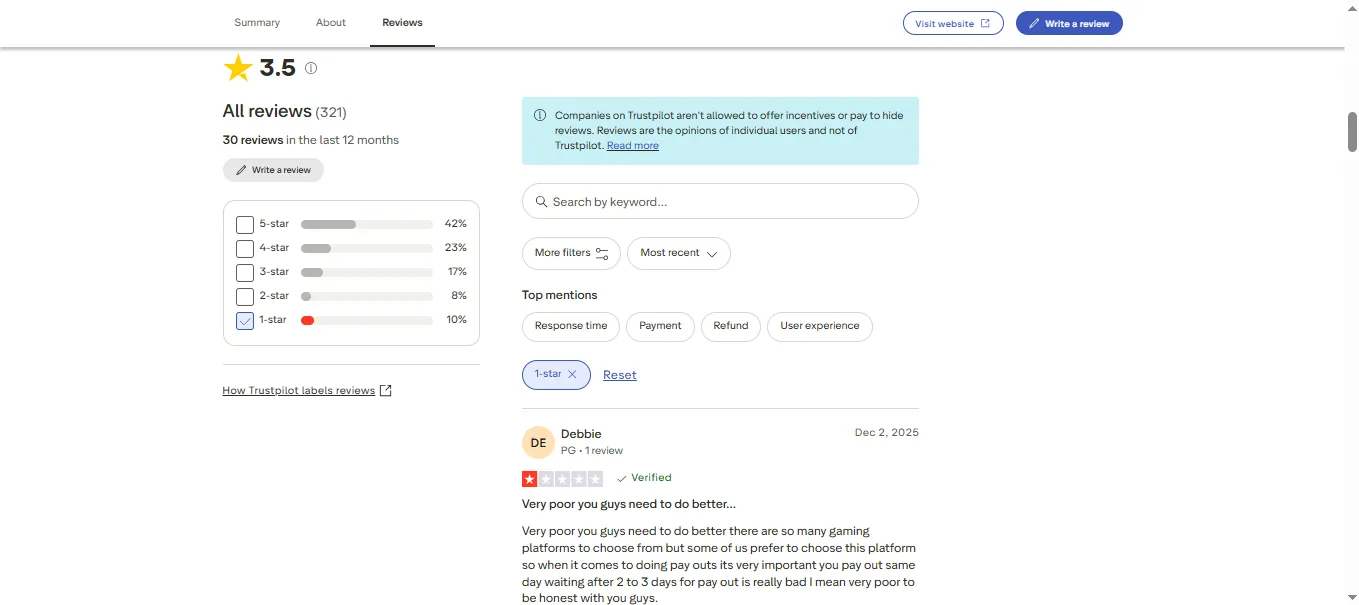The height and width of the screenshot is (605, 1359).
Task: Click the Dec 2, 2025 review date
Action: [887, 433]
